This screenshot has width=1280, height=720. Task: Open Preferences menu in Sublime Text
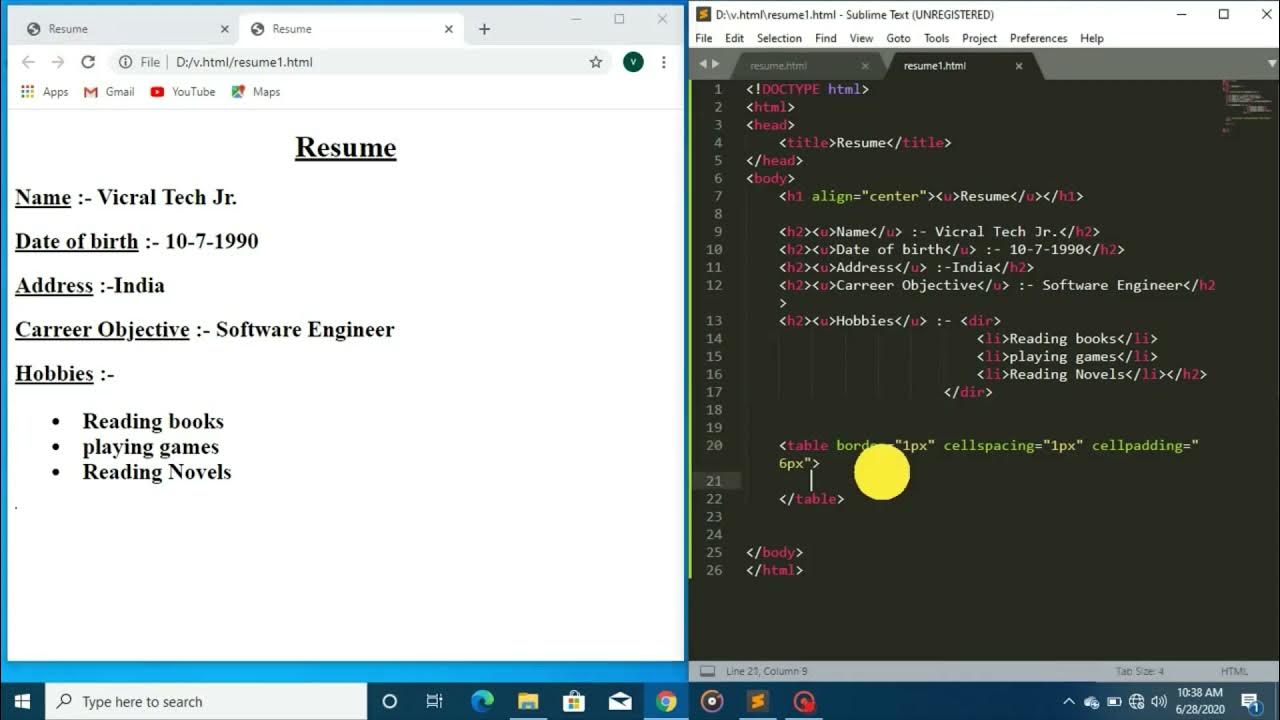tap(1038, 38)
